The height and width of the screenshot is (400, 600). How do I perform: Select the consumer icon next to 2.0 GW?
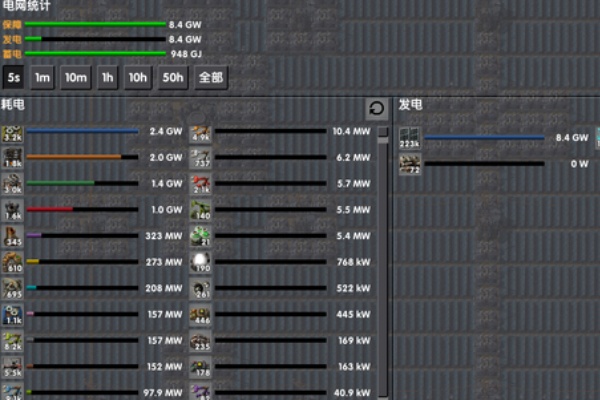click(x=13, y=158)
